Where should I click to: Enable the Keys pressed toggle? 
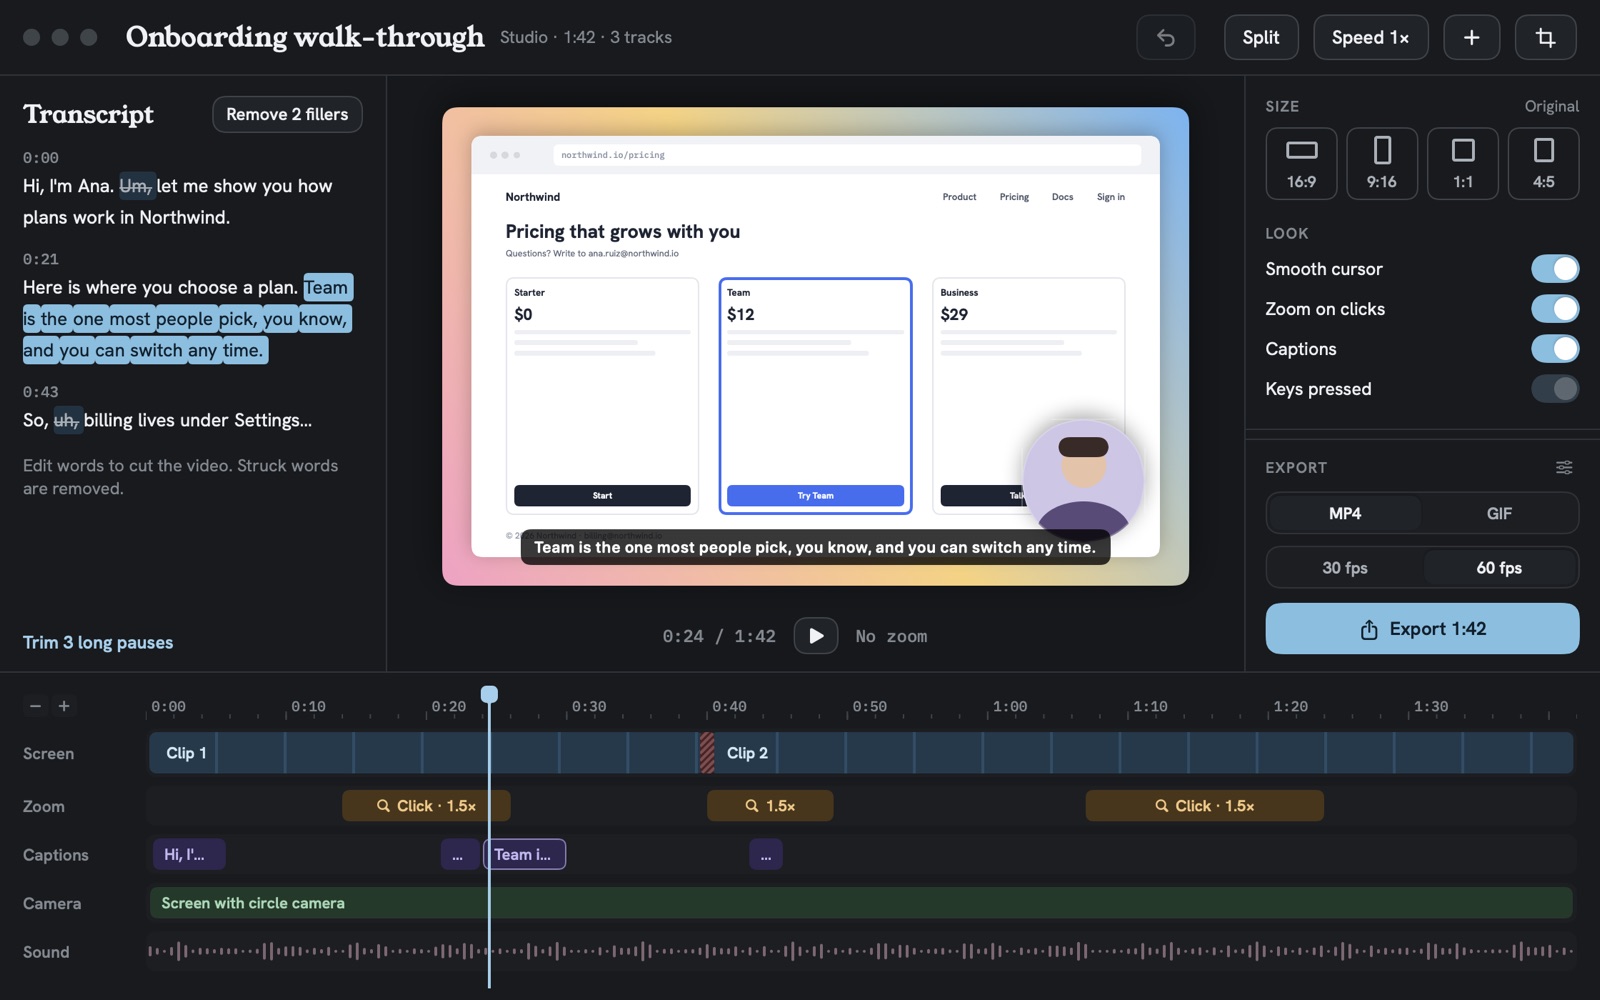click(1555, 389)
